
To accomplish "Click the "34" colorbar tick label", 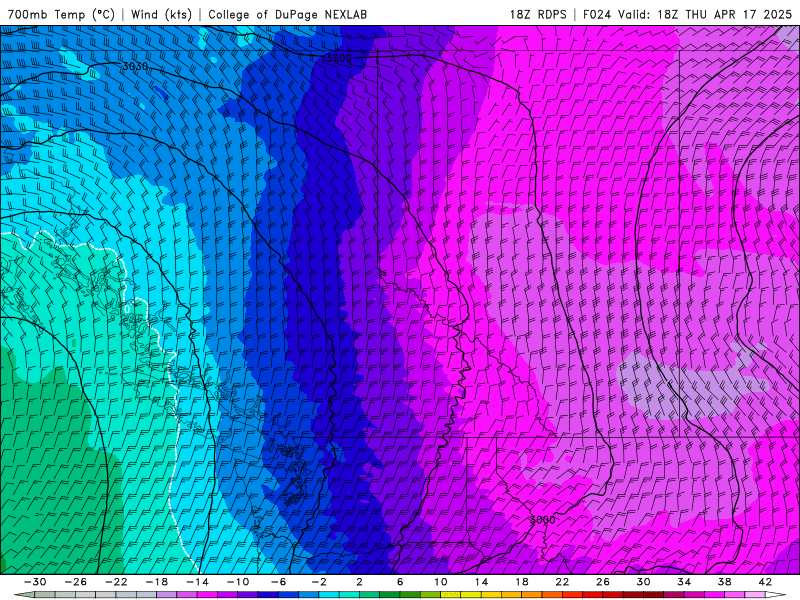I will pos(684,582).
